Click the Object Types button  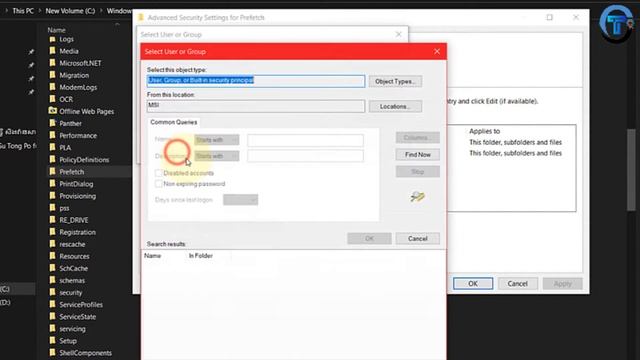(395, 81)
